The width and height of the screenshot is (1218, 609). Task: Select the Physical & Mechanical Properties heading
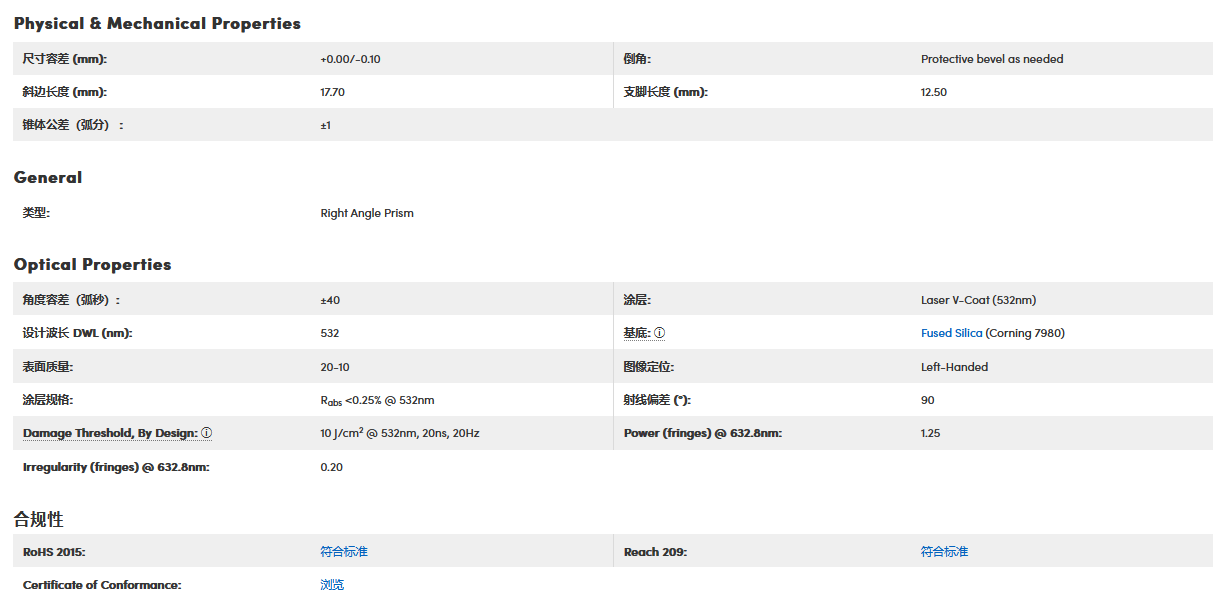click(x=157, y=23)
